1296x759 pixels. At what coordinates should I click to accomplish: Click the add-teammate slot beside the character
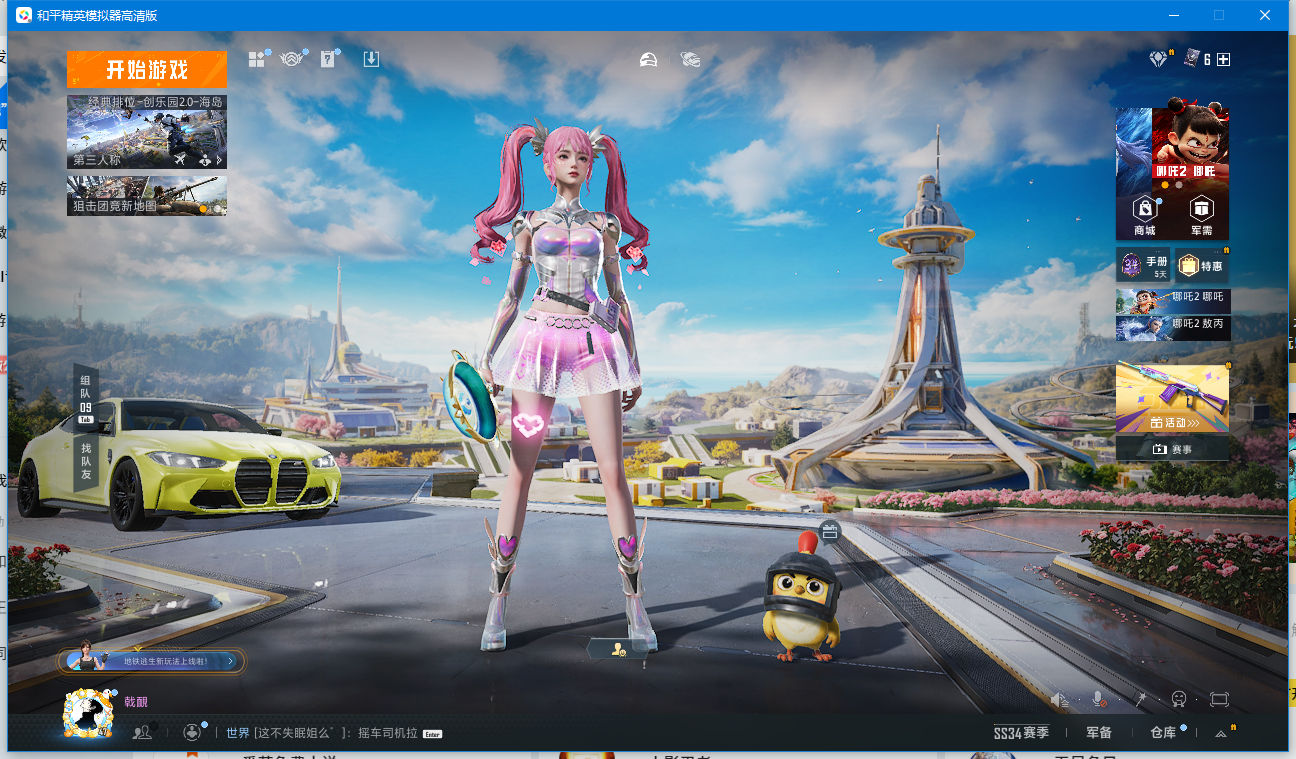click(618, 650)
